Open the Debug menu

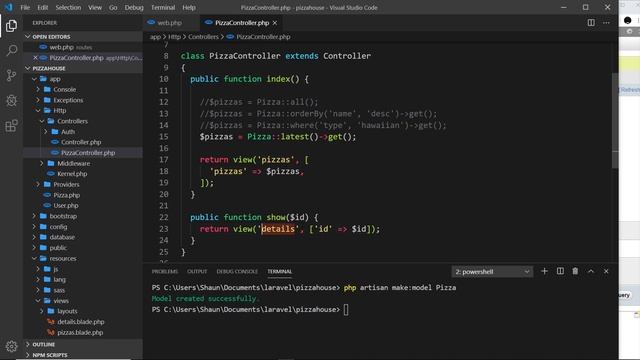pos(134,7)
